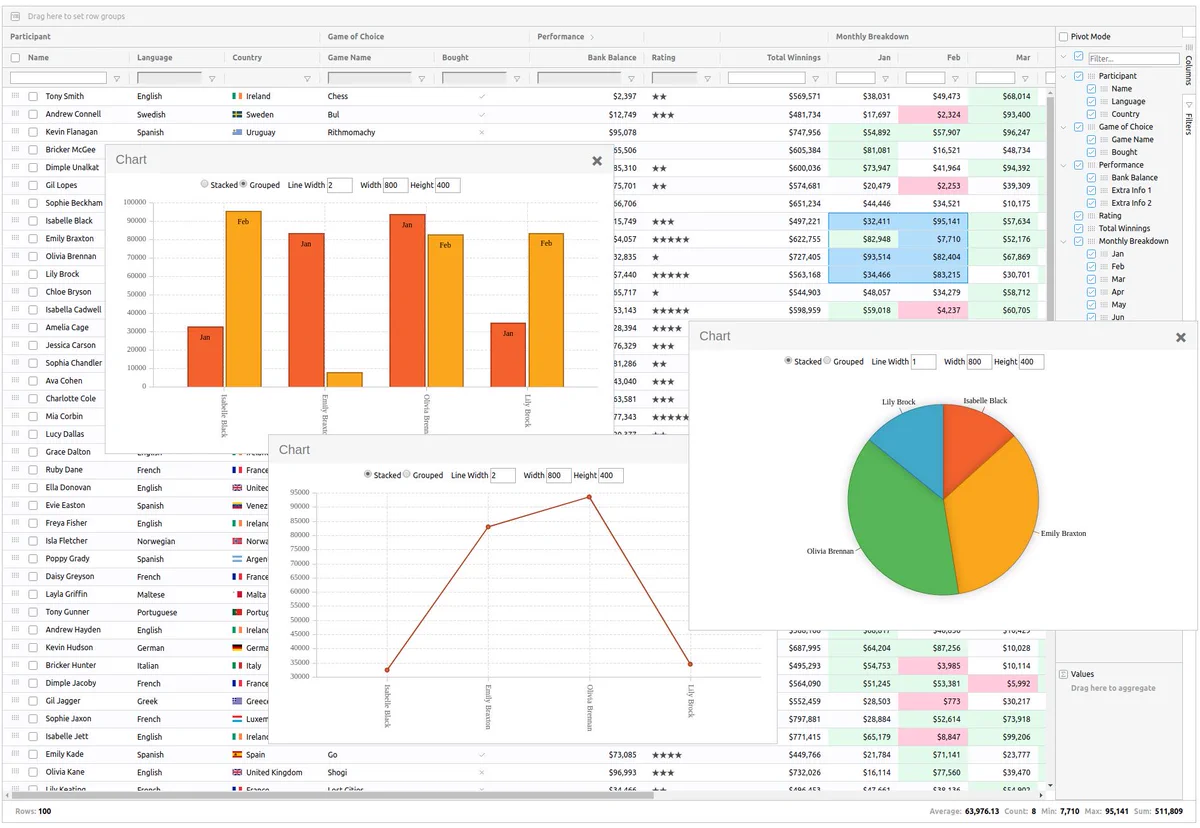The image size is (1200, 828).
Task: Open the Columns side tab
Action: pos(1189,65)
